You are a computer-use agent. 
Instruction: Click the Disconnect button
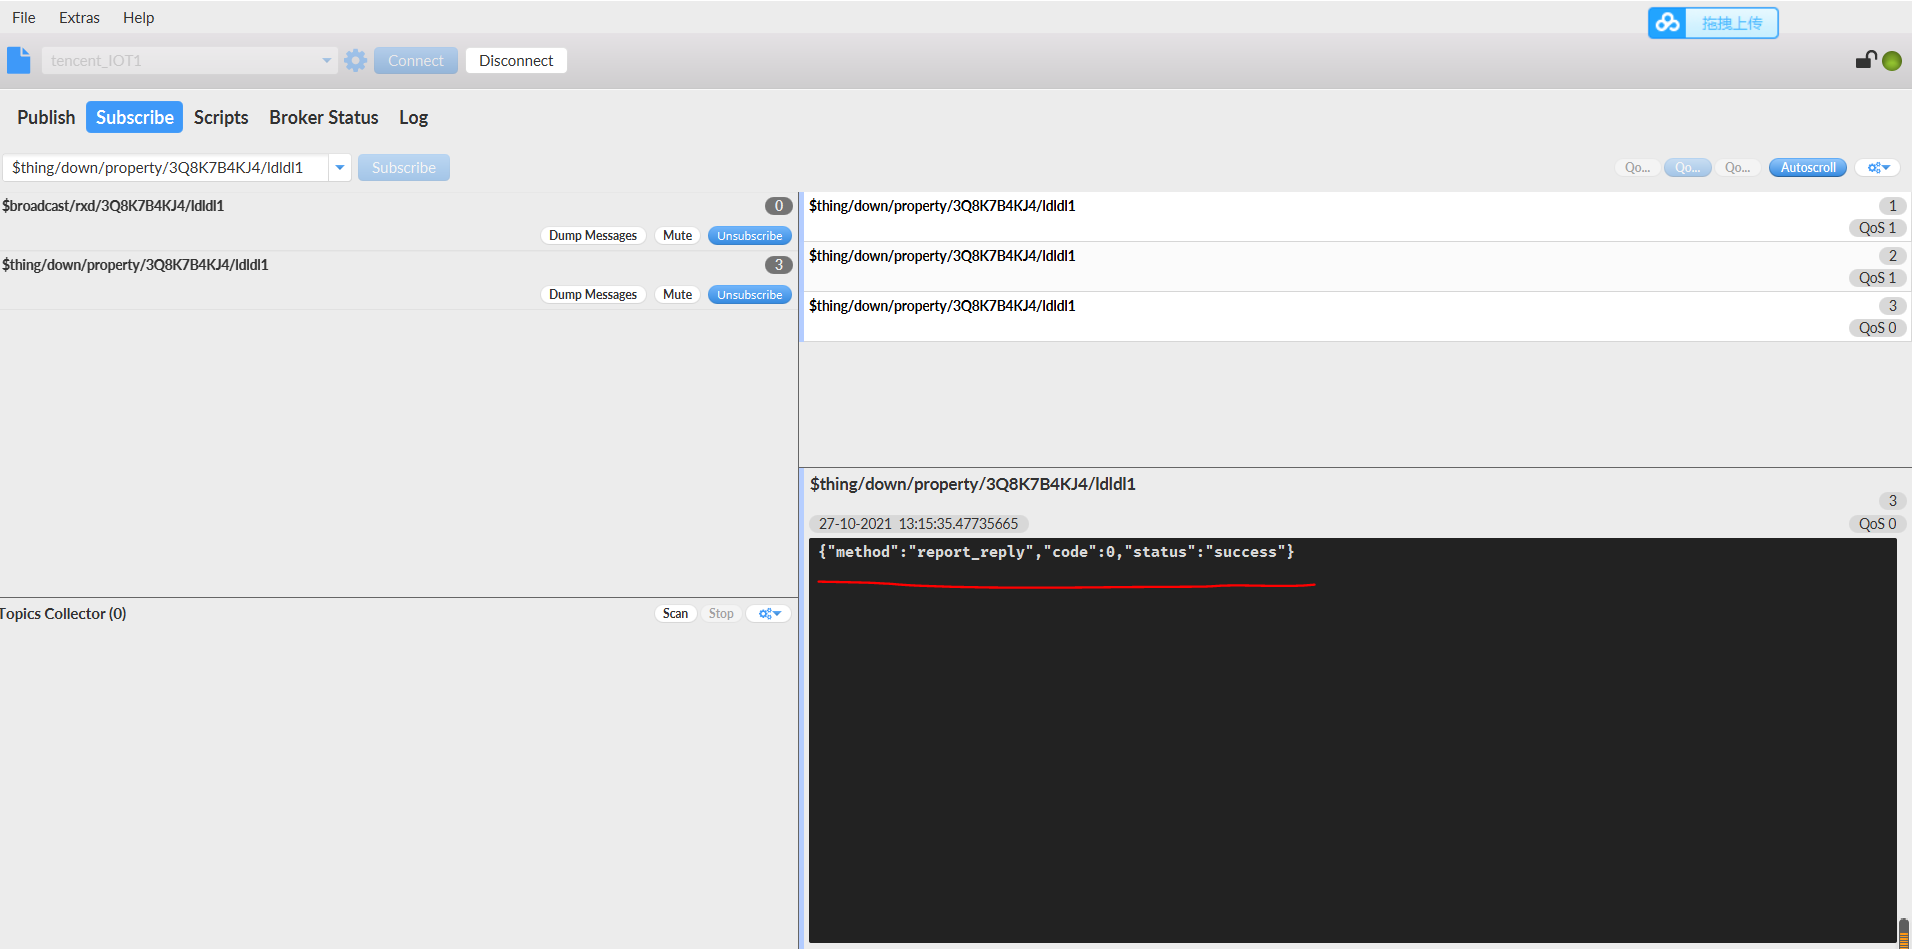[516, 61]
